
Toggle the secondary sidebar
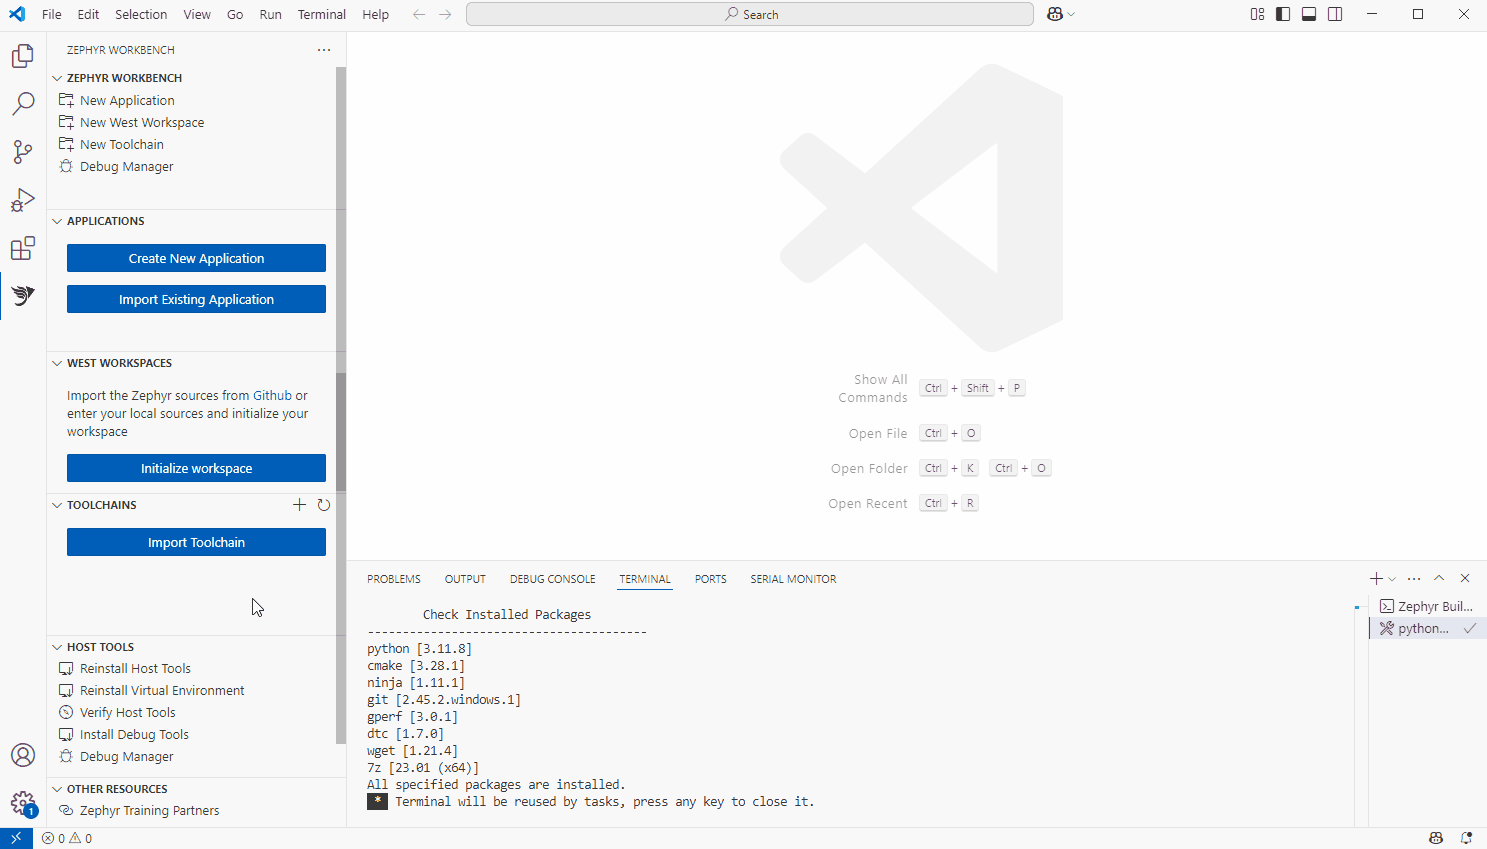pos(1335,14)
